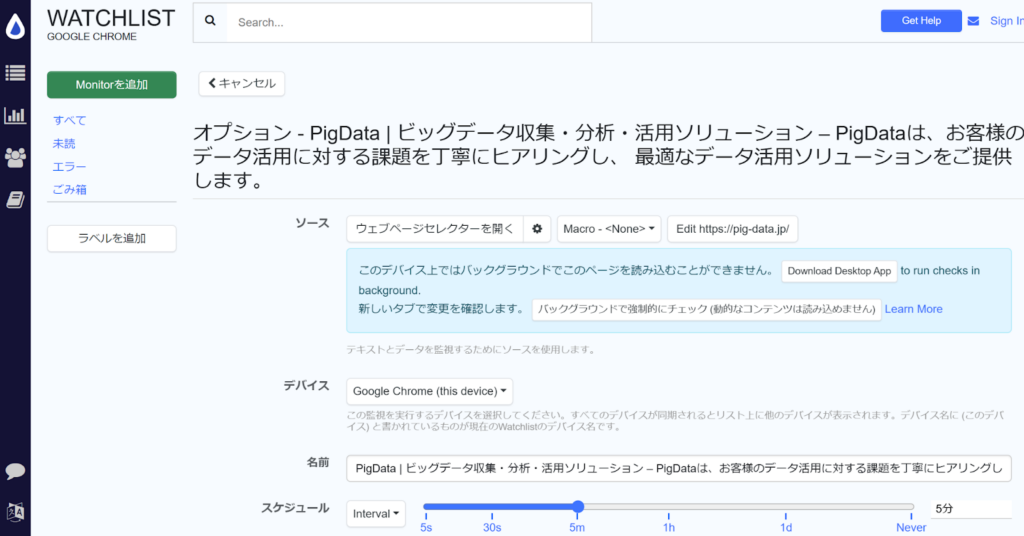1024x536 pixels.
Task: Click the search magnifier icon
Action: point(210,21)
